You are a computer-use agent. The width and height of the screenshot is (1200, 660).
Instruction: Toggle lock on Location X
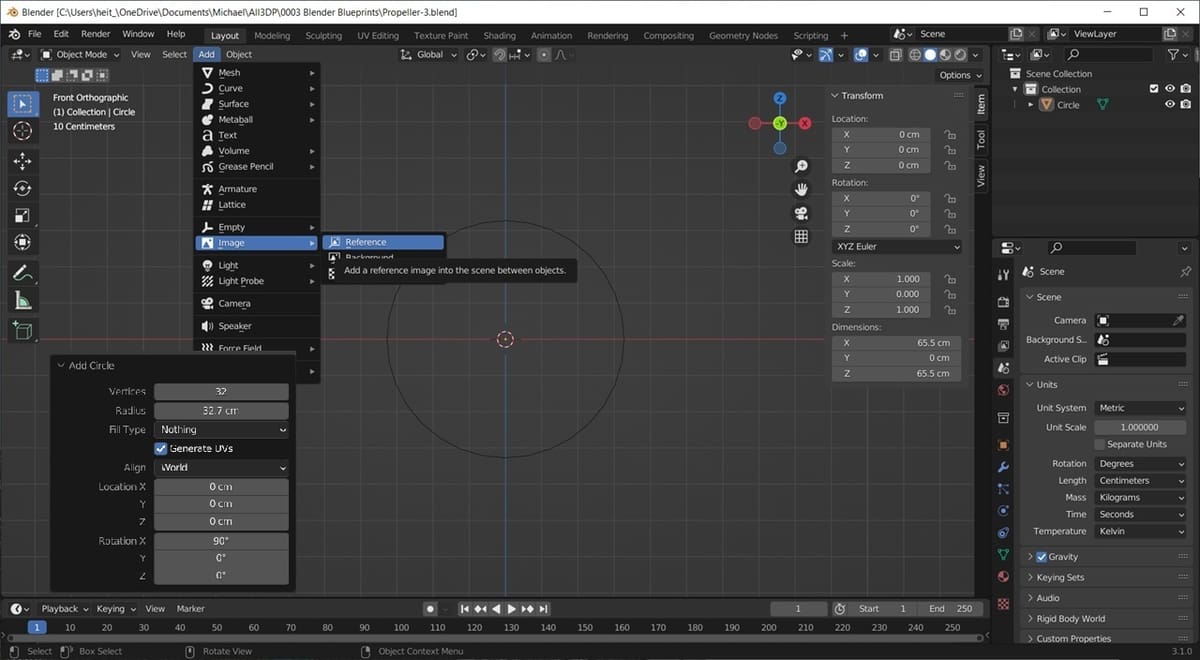(x=949, y=134)
